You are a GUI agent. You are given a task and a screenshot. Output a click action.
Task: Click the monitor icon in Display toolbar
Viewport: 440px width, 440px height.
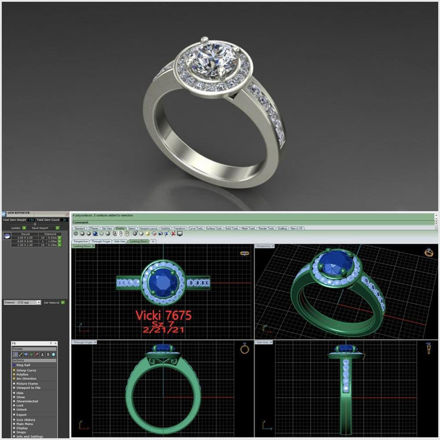(180, 234)
